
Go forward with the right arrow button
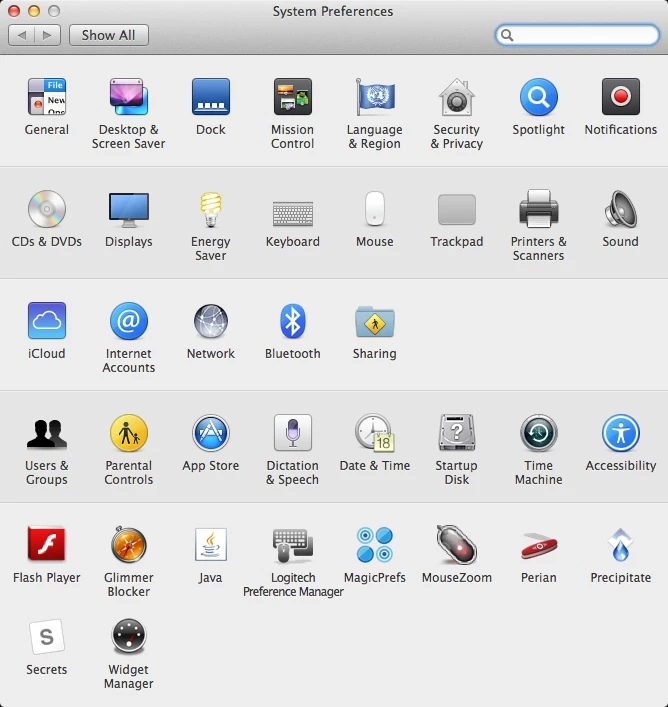[47, 35]
